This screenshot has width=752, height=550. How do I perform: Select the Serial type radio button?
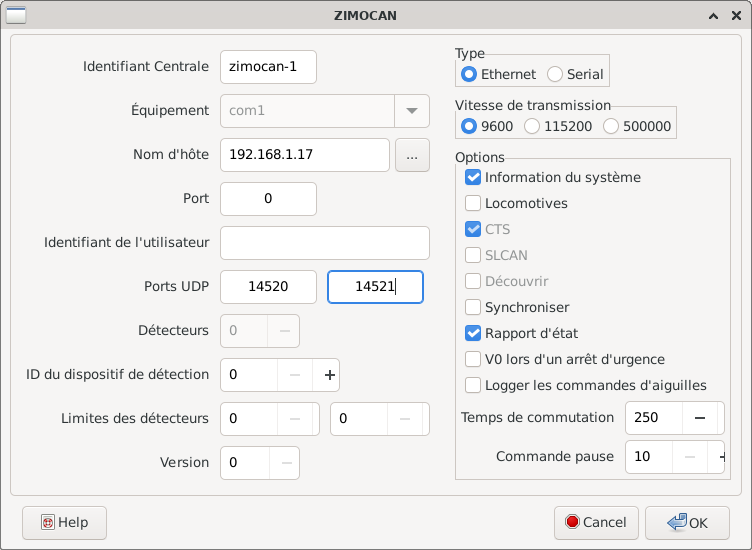(x=555, y=74)
